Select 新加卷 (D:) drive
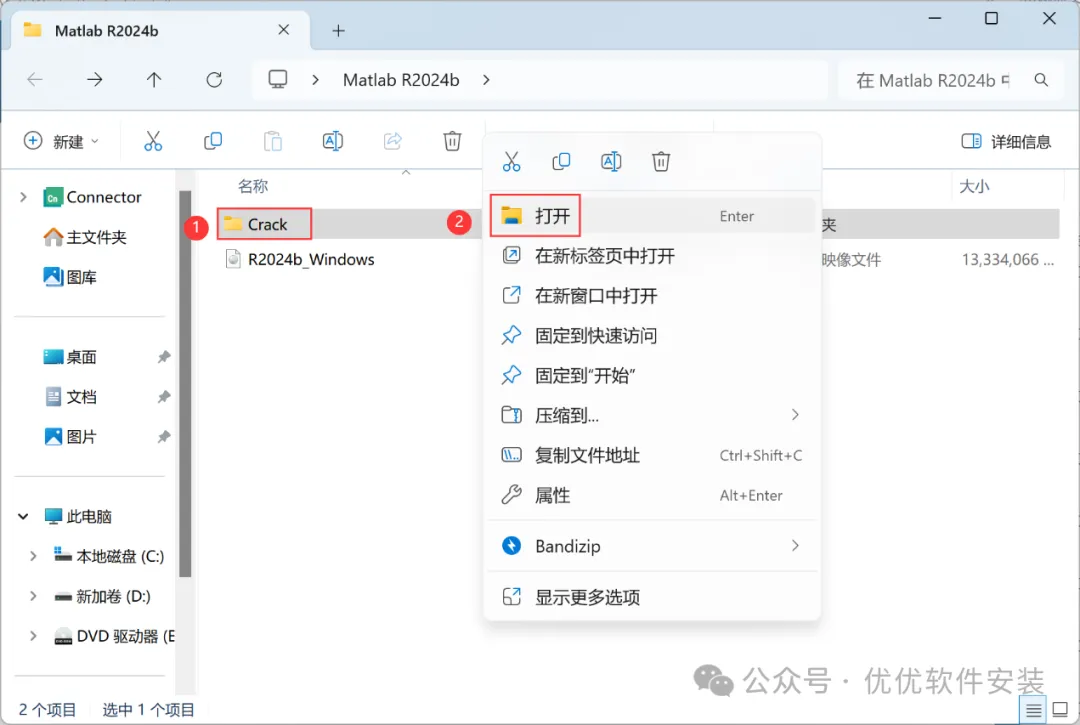The width and height of the screenshot is (1080, 725). point(102,596)
